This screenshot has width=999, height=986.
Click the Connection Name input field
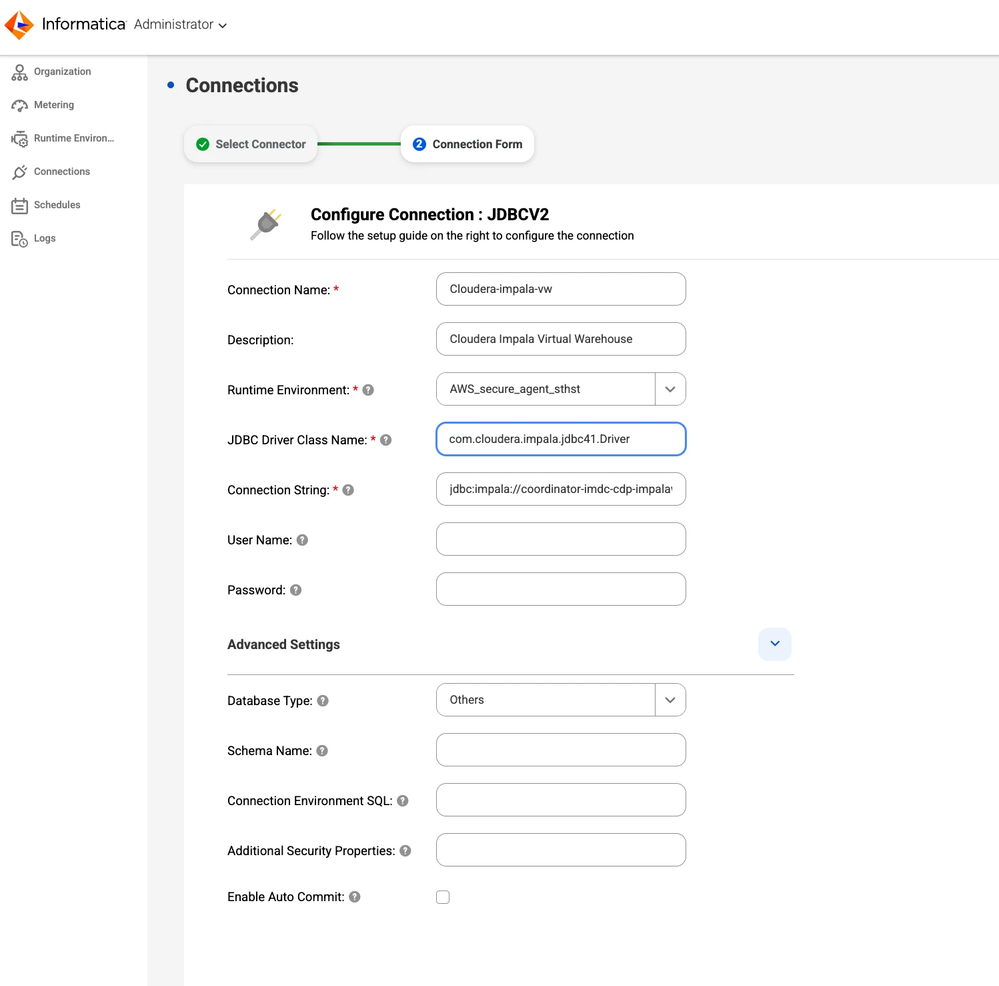point(561,289)
